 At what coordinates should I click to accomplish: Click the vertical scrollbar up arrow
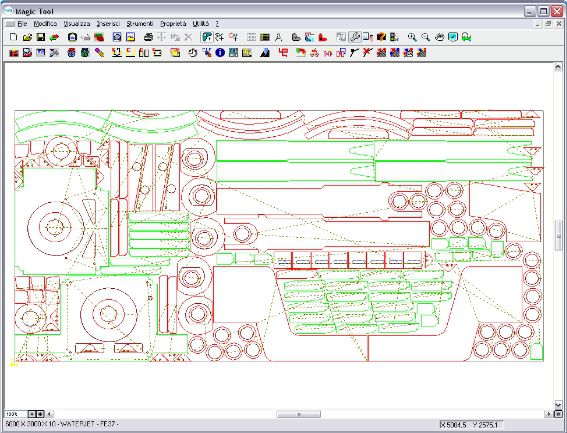[558, 67]
